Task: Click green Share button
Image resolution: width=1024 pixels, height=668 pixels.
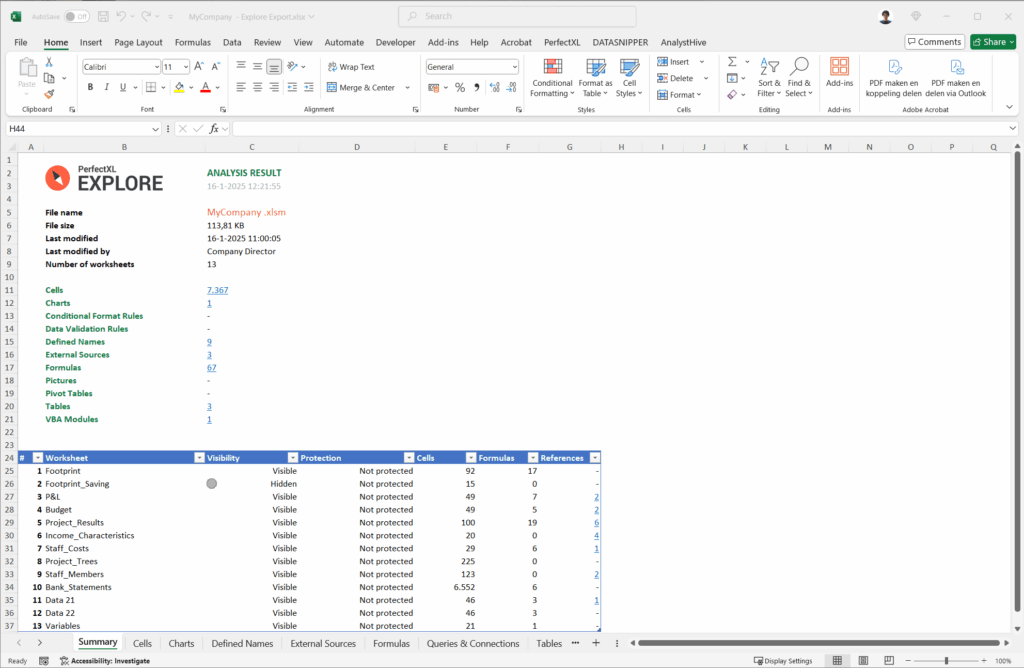Action: point(993,42)
